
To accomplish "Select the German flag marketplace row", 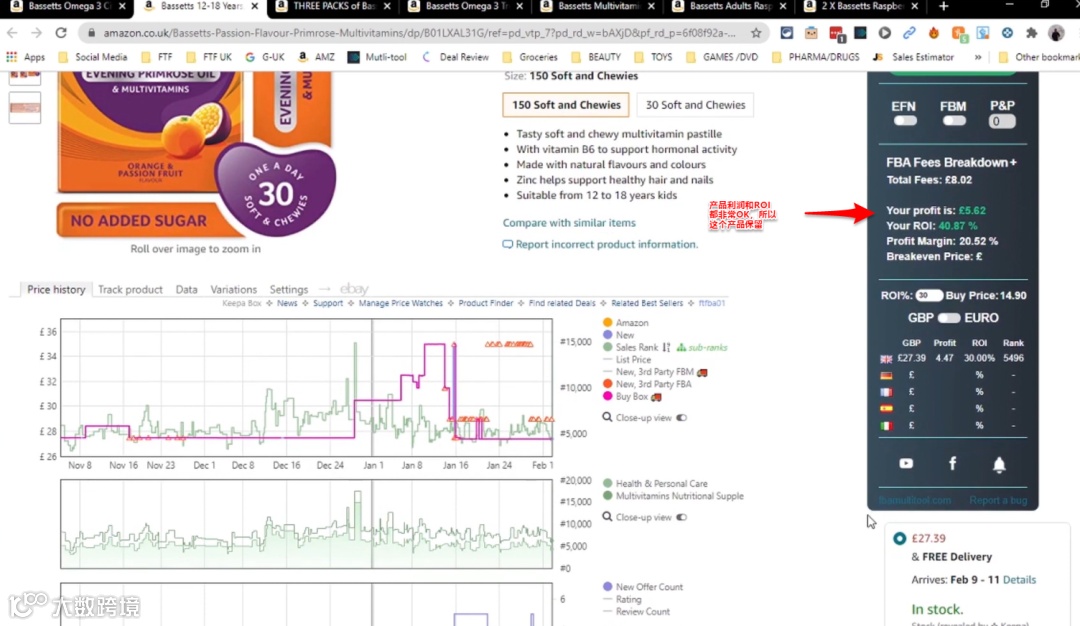I will pyautogui.click(x=953, y=375).
